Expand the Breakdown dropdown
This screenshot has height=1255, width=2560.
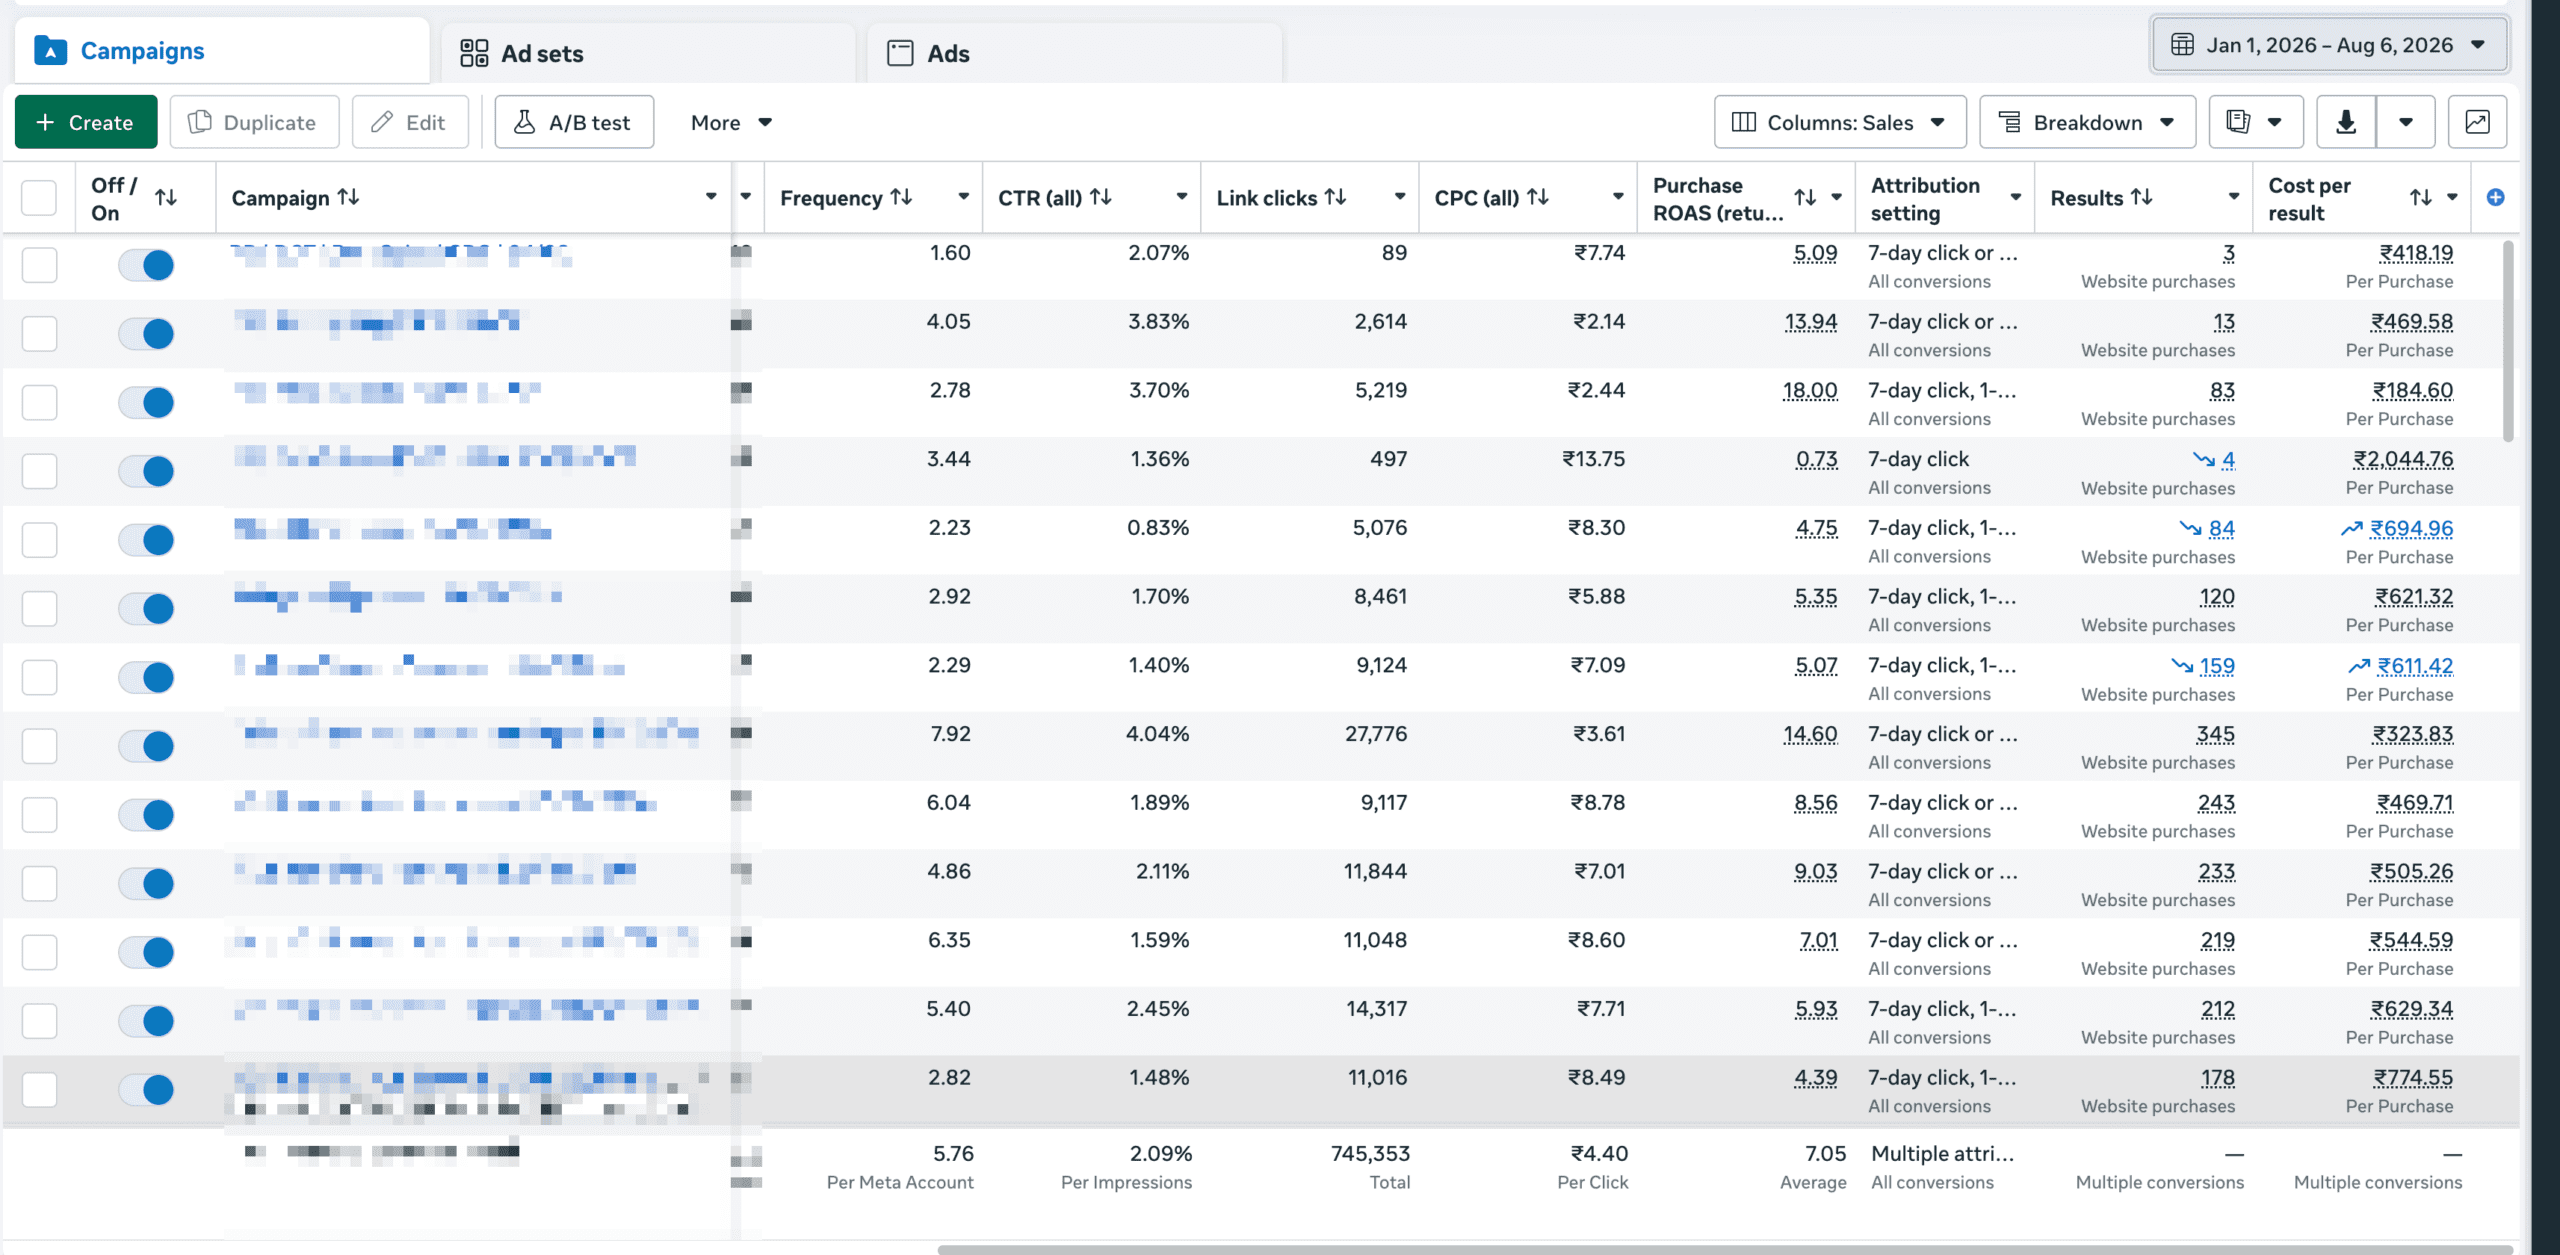[x=2087, y=122]
